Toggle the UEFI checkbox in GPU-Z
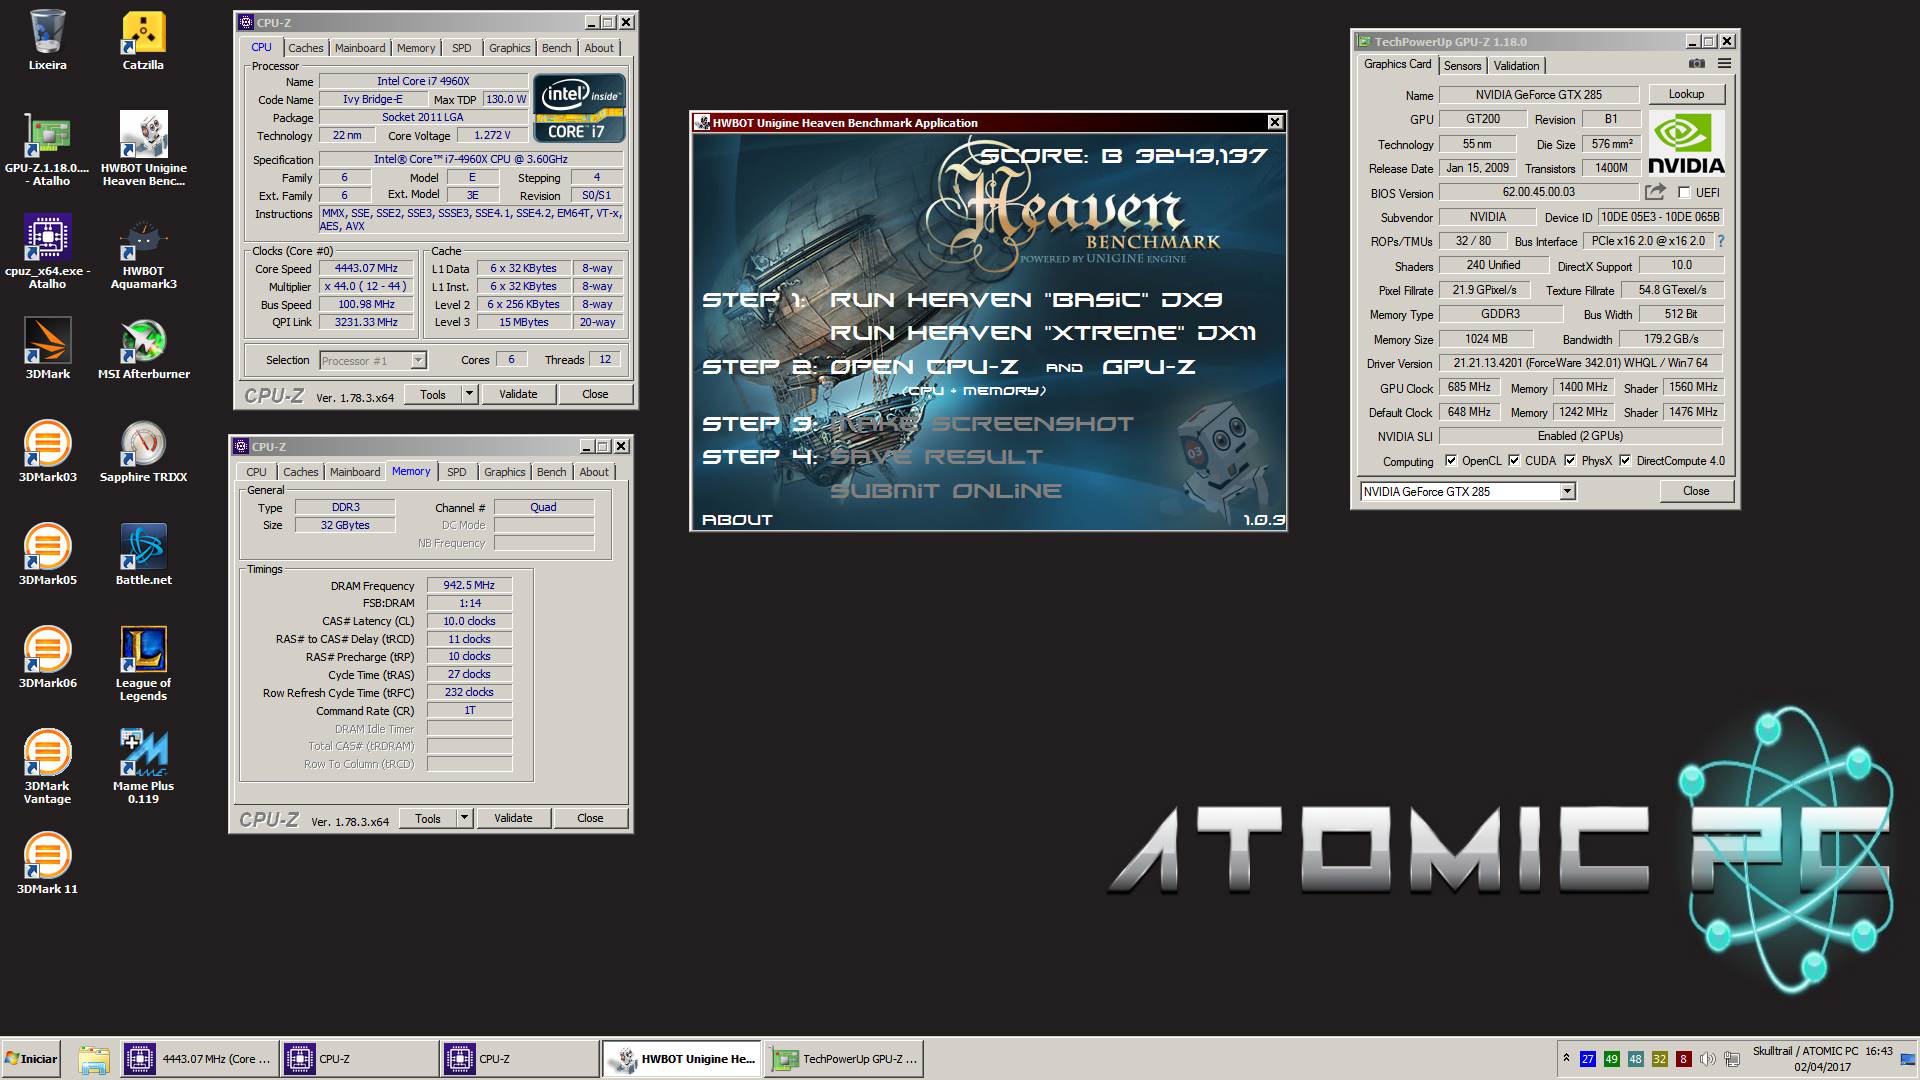Image resolution: width=1920 pixels, height=1080 pixels. coord(1684,193)
